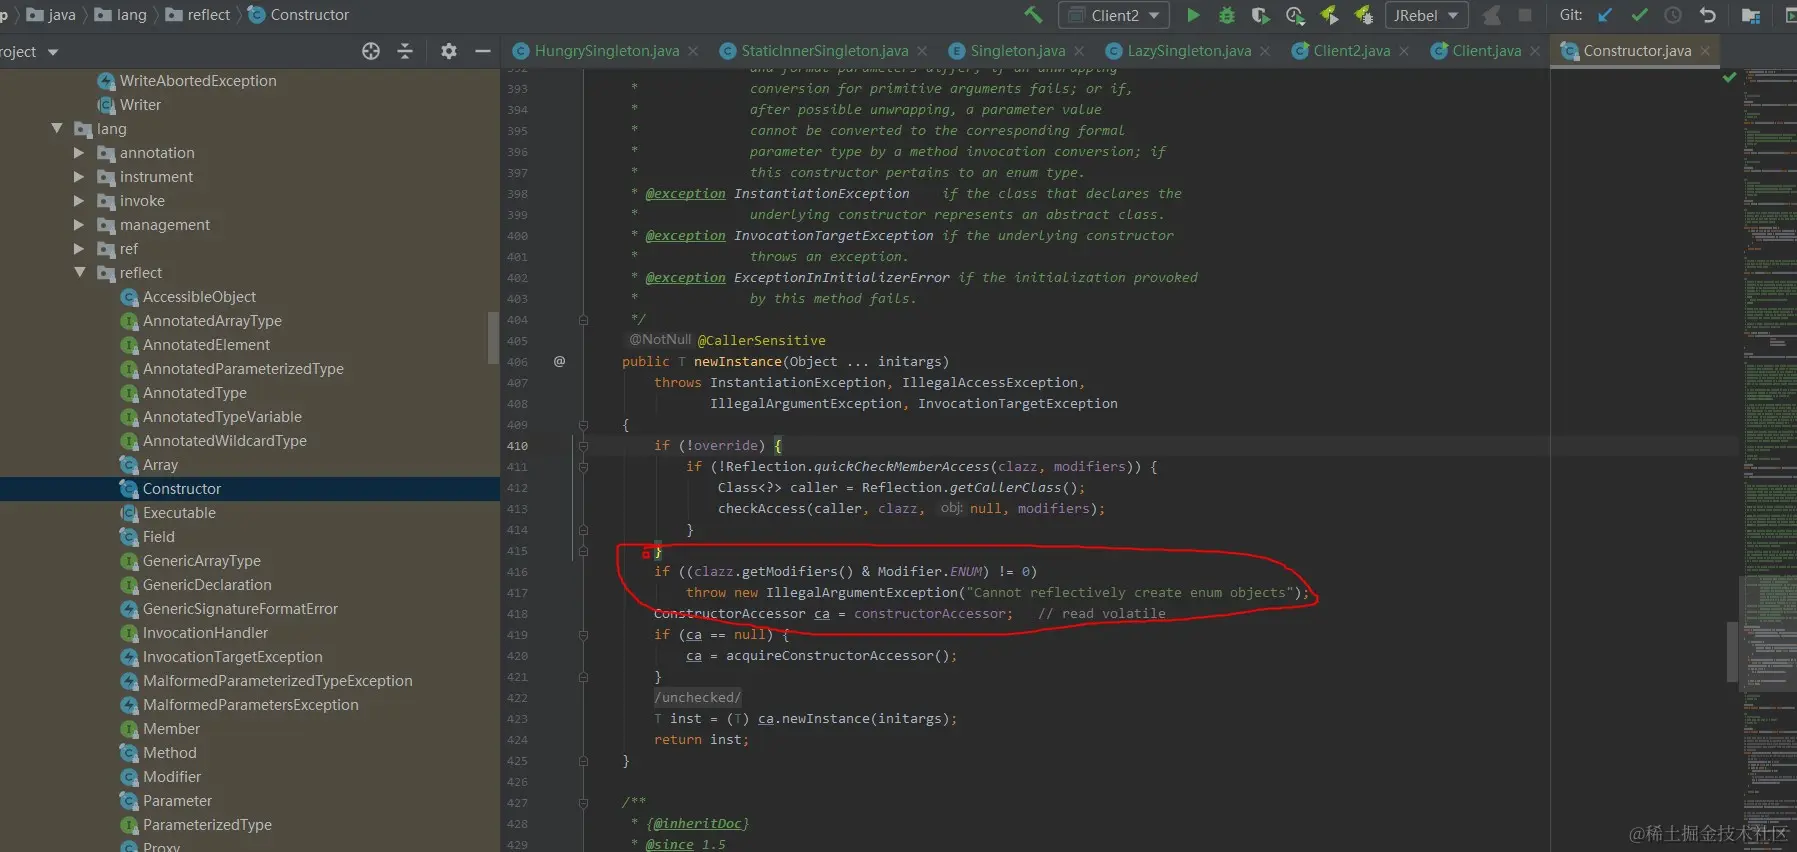Start debugging with the green bug icon
The image size is (1797, 852).
(1227, 15)
